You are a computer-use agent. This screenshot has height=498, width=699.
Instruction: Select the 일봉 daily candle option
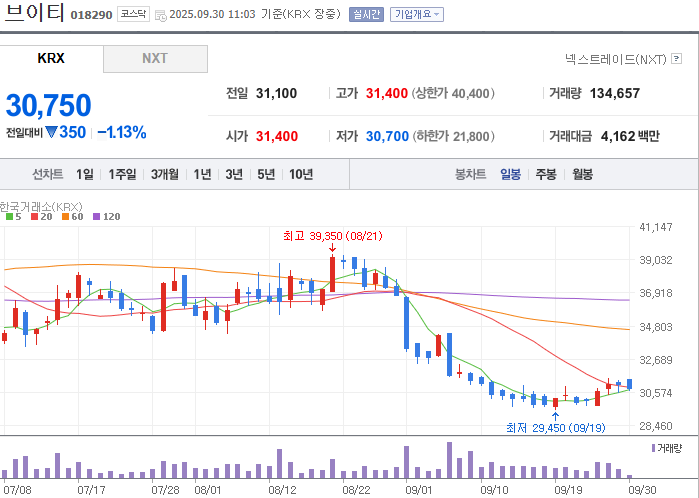tap(510, 174)
